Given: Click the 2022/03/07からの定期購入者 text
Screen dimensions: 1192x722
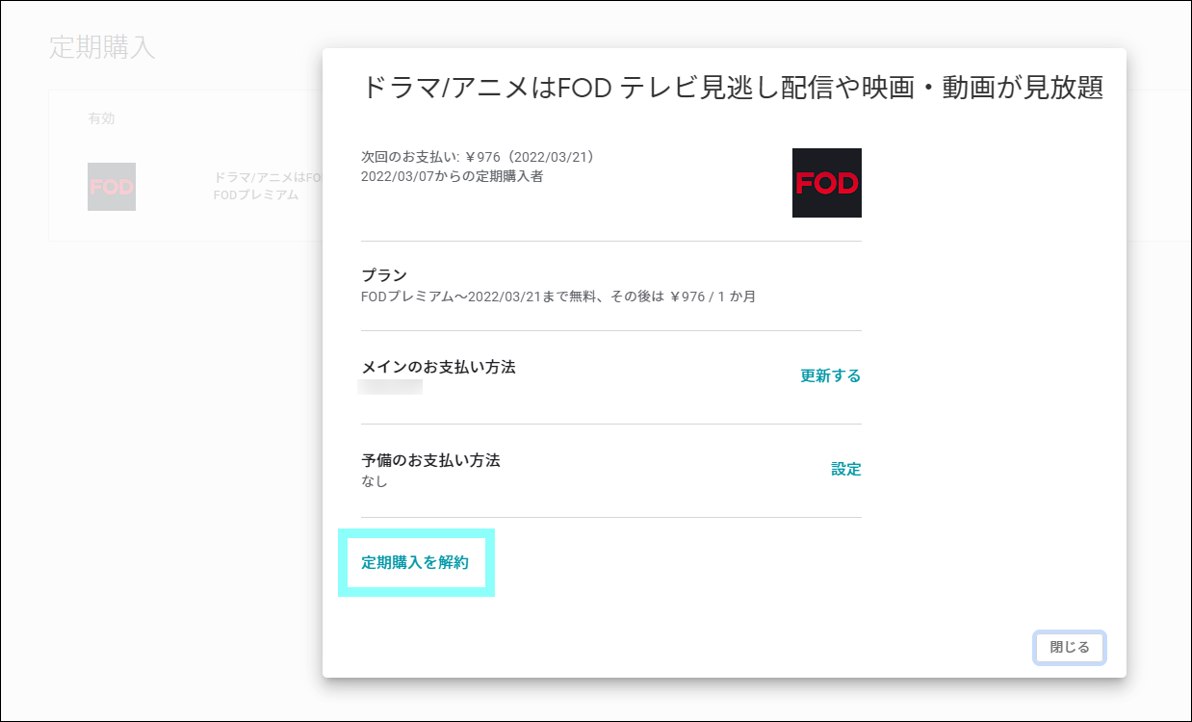Looking at the screenshot, I should click(x=452, y=176).
